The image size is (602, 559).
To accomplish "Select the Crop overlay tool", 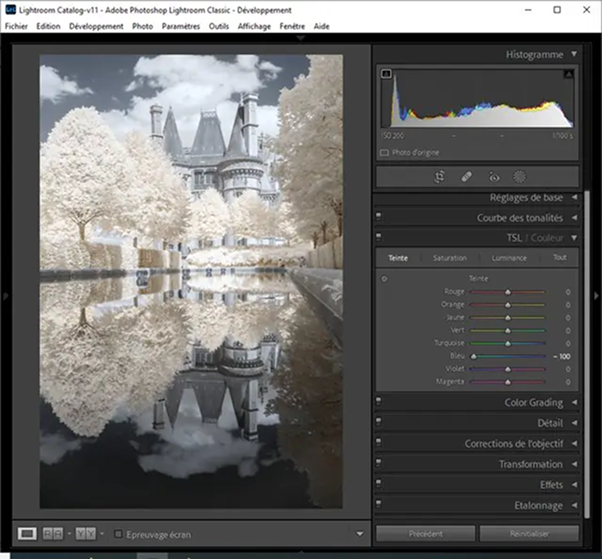I will point(440,177).
